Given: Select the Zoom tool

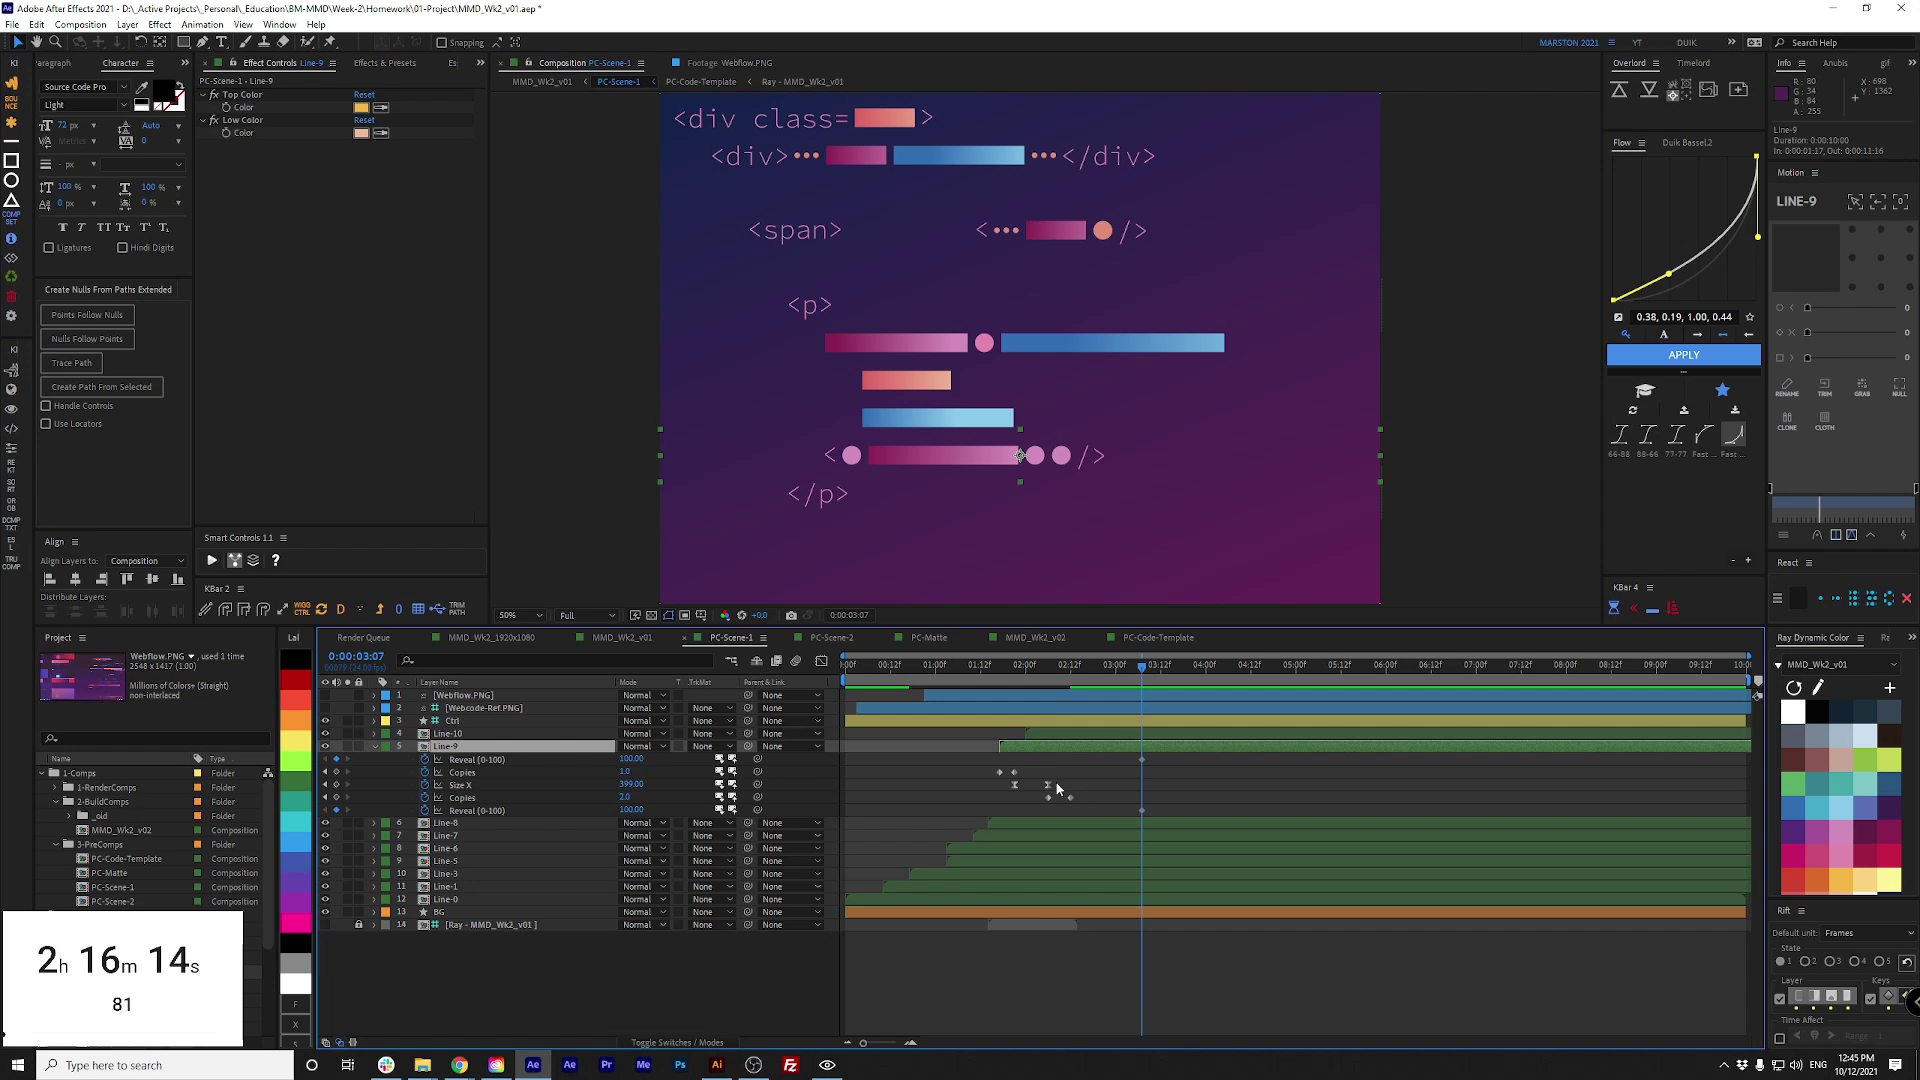Looking at the screenshot, I should pyautogui.click(x=56, y=42).
